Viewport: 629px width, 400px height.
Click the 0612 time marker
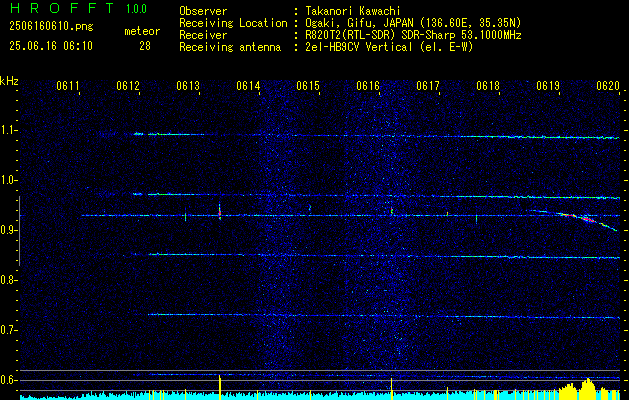pyautogui.click(x=128, y=85)
